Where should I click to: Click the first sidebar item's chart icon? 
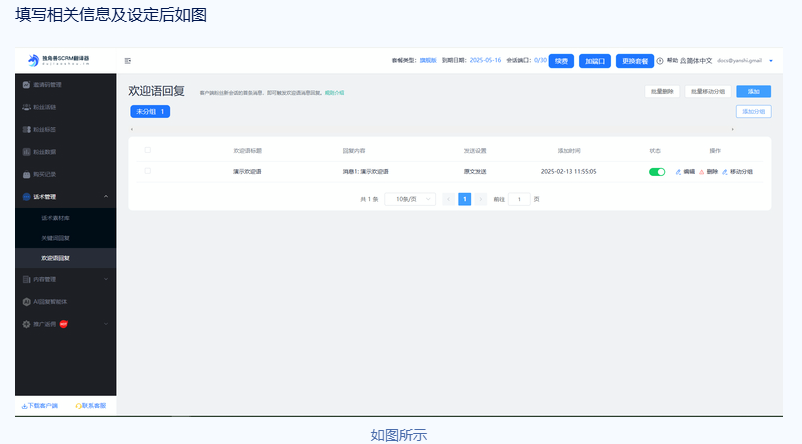pos(27,84)
